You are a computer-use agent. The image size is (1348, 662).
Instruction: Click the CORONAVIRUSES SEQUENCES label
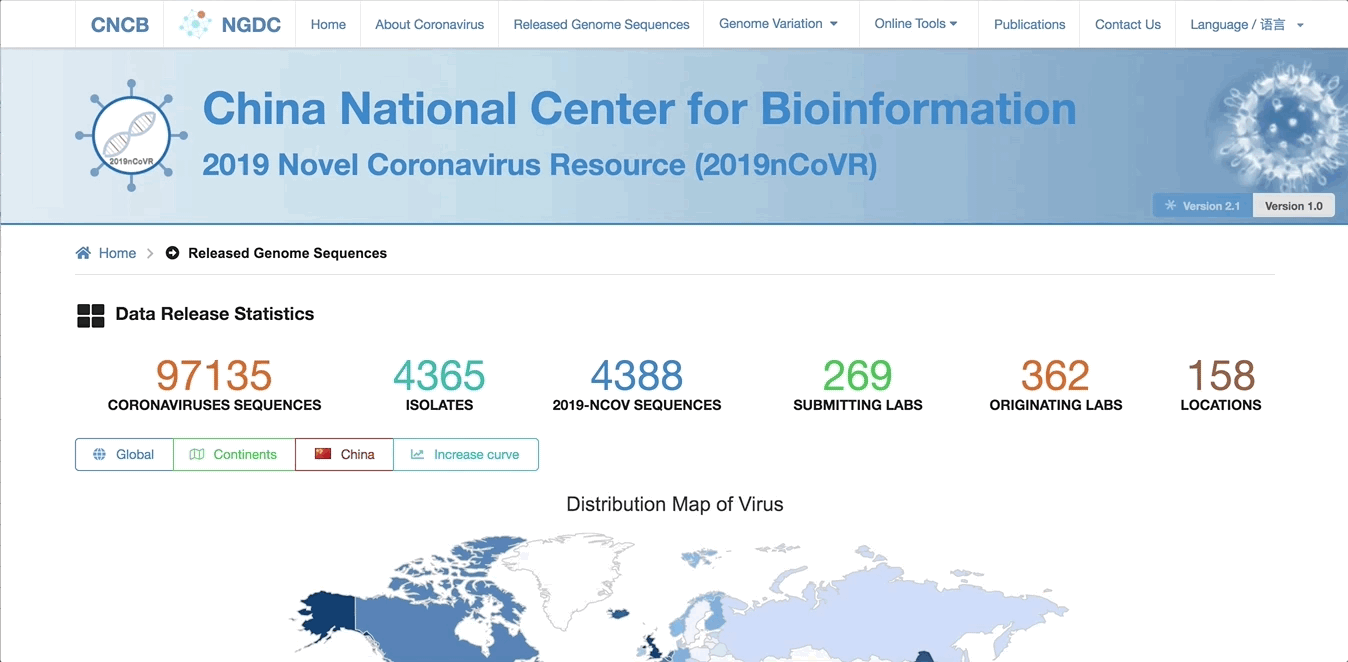pos(215,405)
